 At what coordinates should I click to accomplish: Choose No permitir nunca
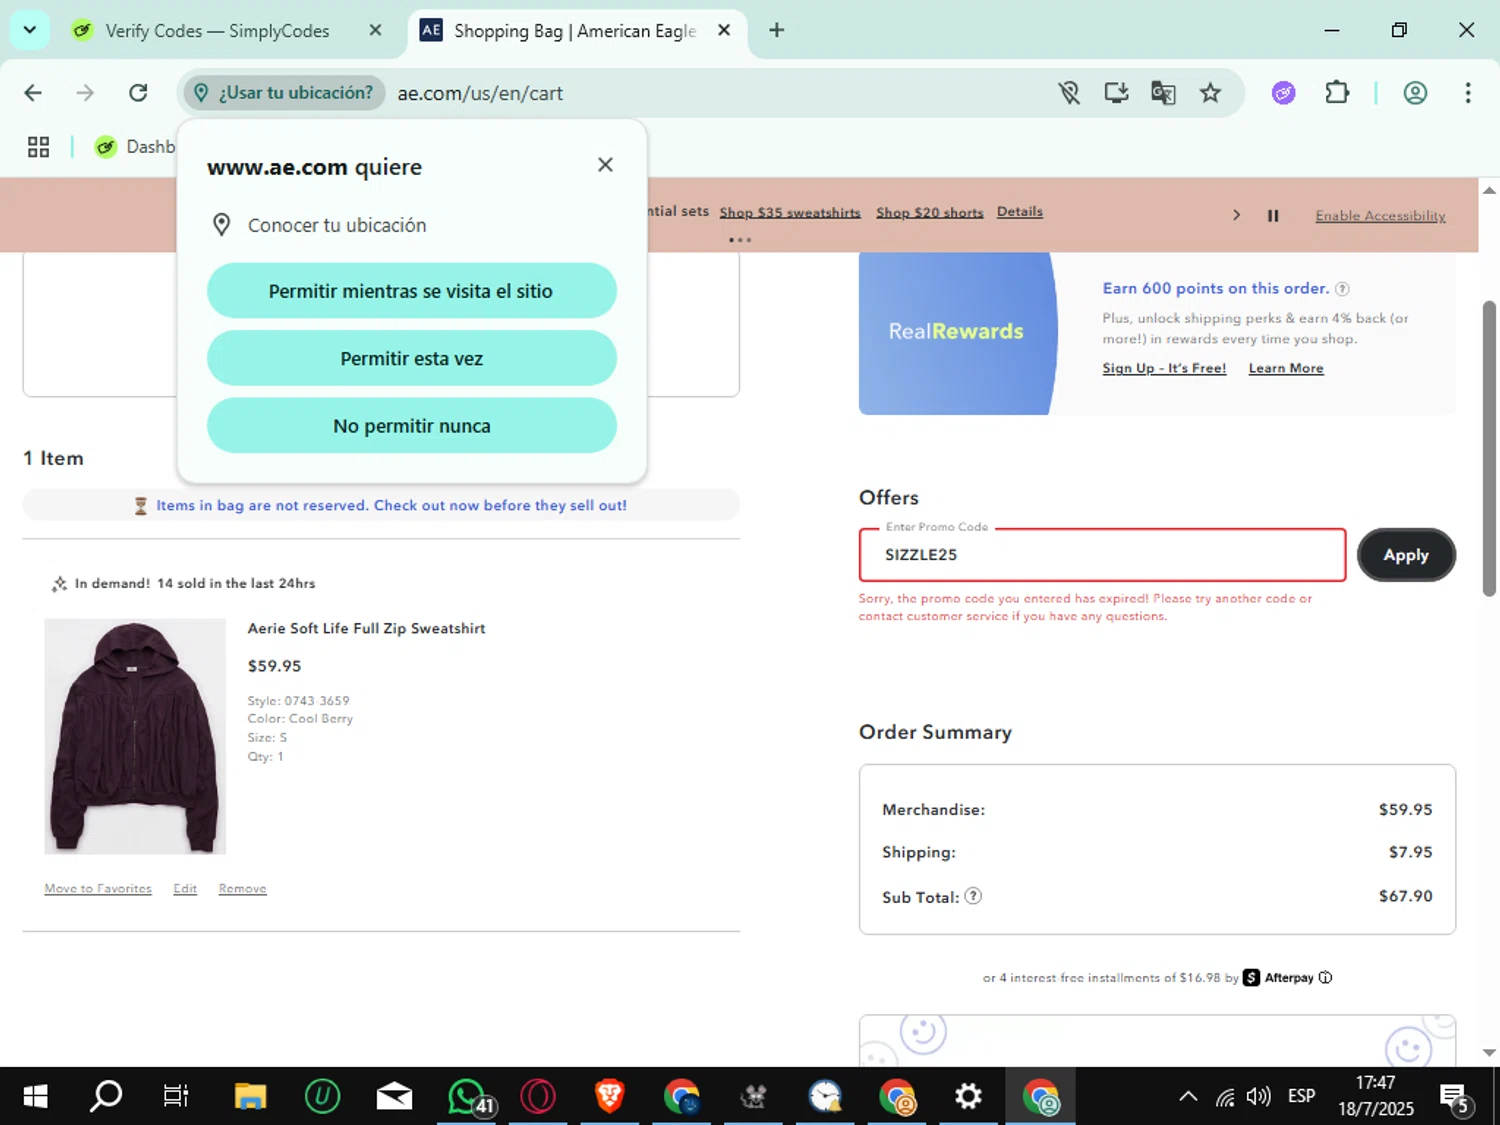pyautogui.click(x=411, y=426)
